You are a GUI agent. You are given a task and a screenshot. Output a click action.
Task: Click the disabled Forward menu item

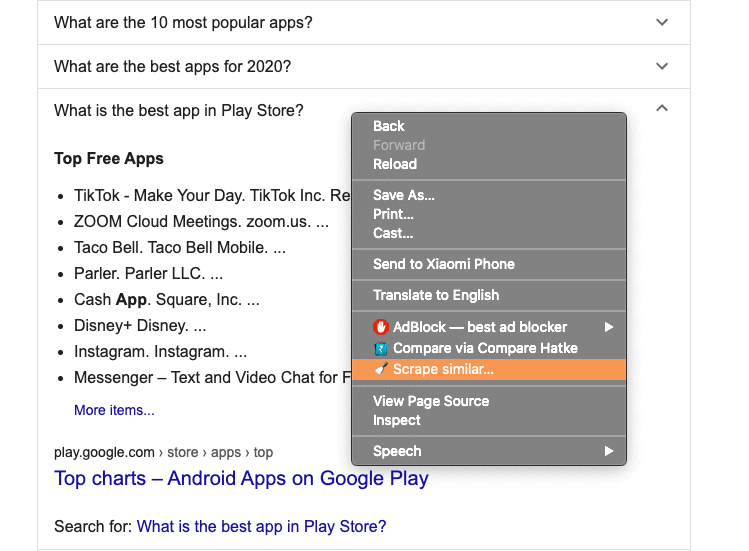tap(489, 145)
